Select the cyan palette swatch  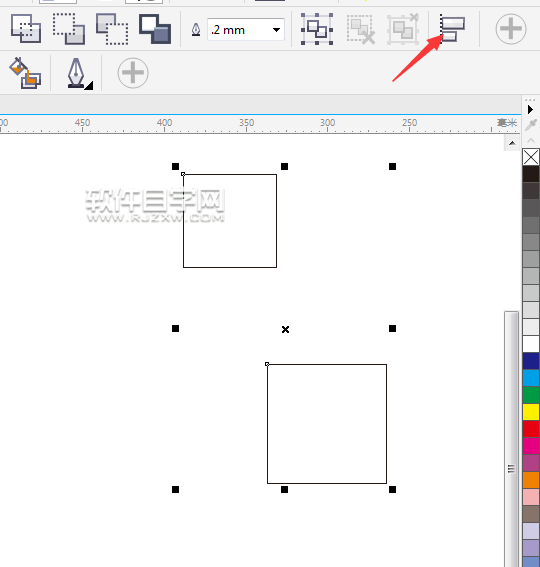click(531, 378)
